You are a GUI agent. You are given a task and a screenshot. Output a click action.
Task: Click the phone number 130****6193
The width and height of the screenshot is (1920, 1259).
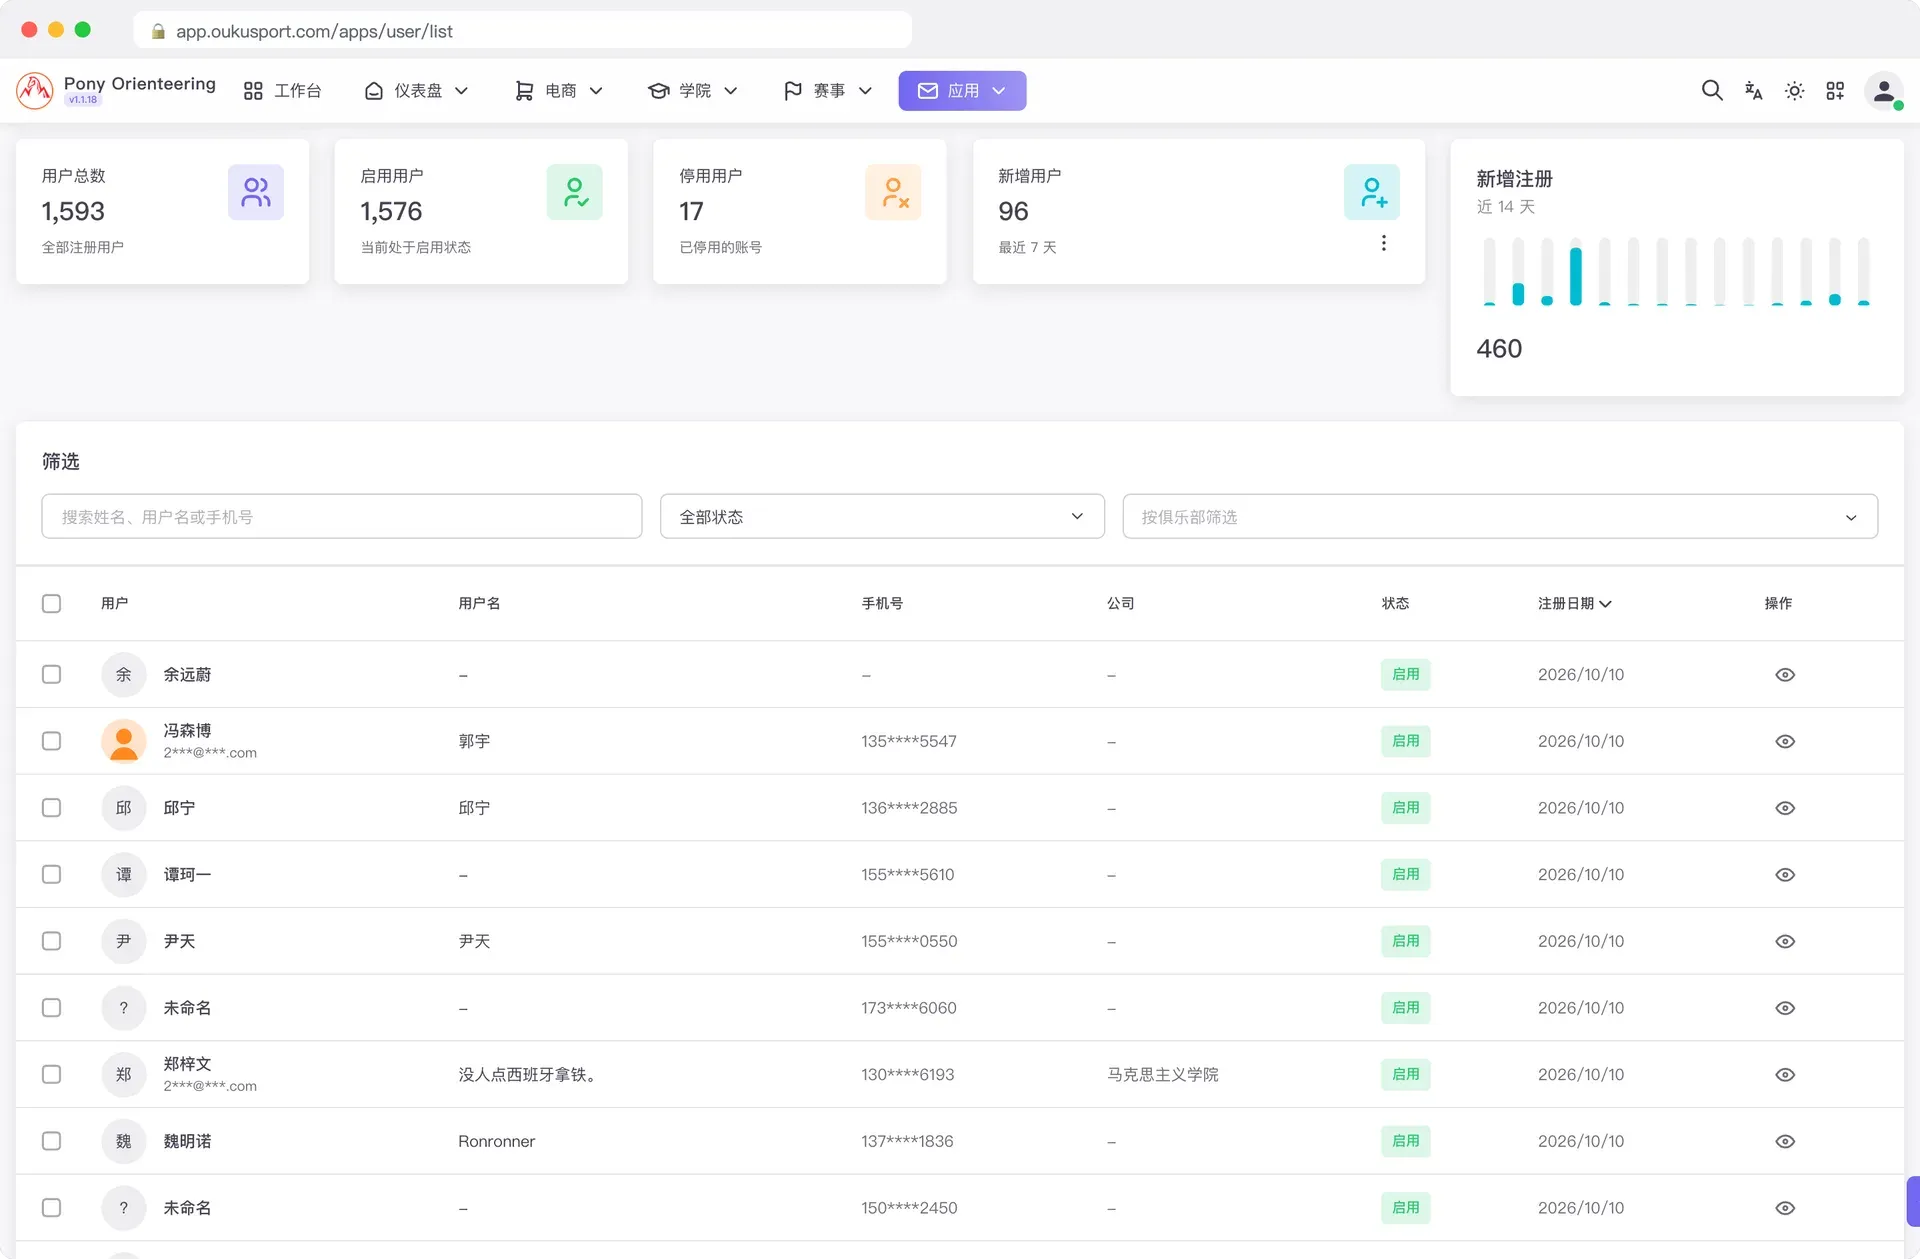(x=908, y=1075)
